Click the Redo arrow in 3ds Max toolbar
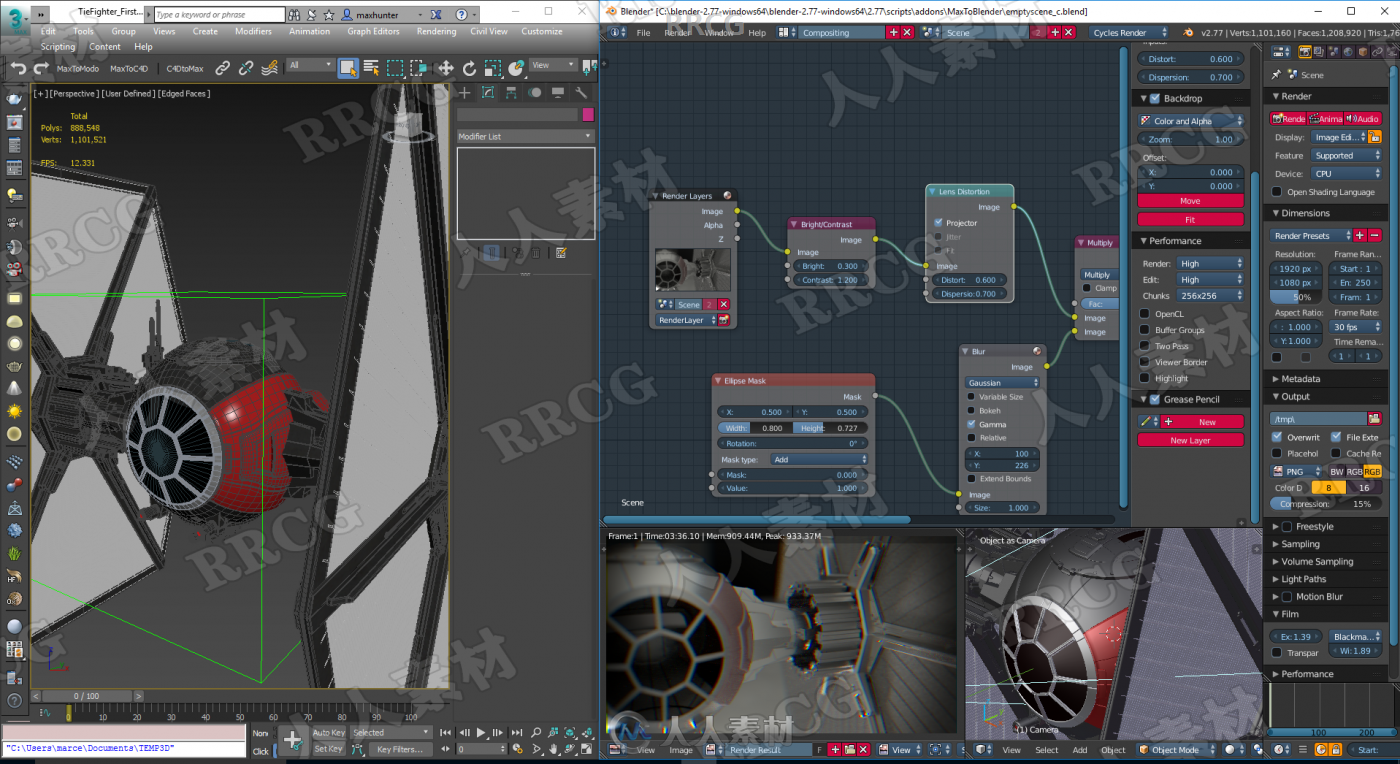1400x764 pixels. [x=41, y=68]
